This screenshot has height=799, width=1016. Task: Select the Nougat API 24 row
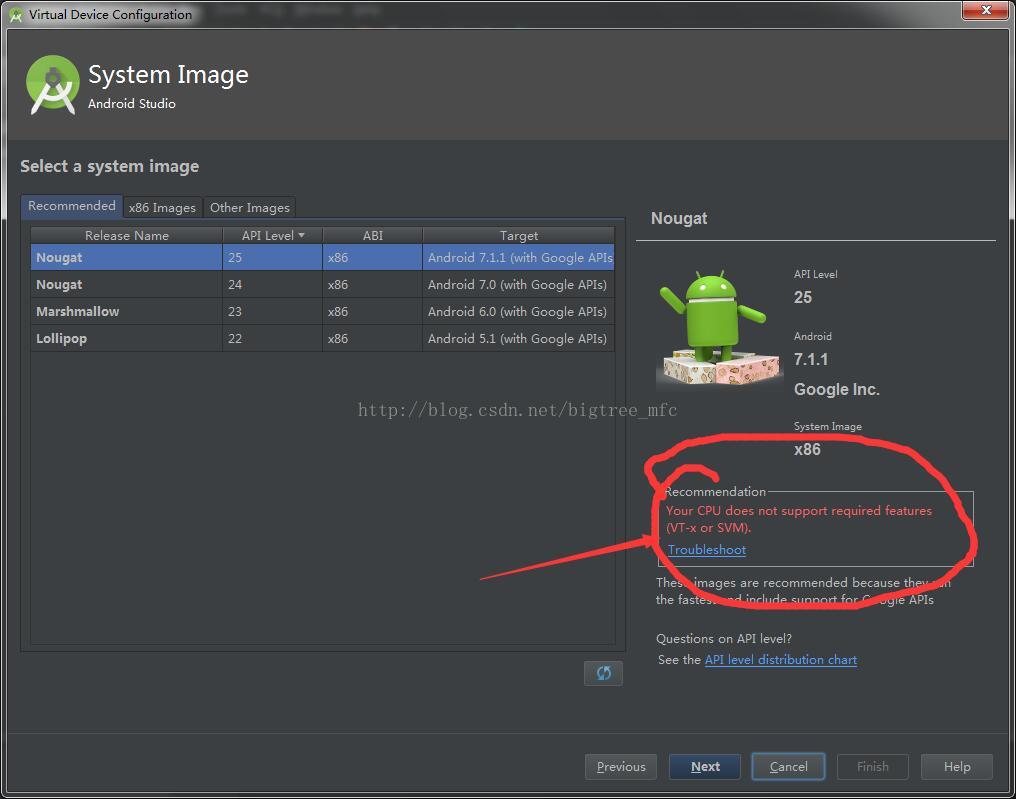[322, 284]
